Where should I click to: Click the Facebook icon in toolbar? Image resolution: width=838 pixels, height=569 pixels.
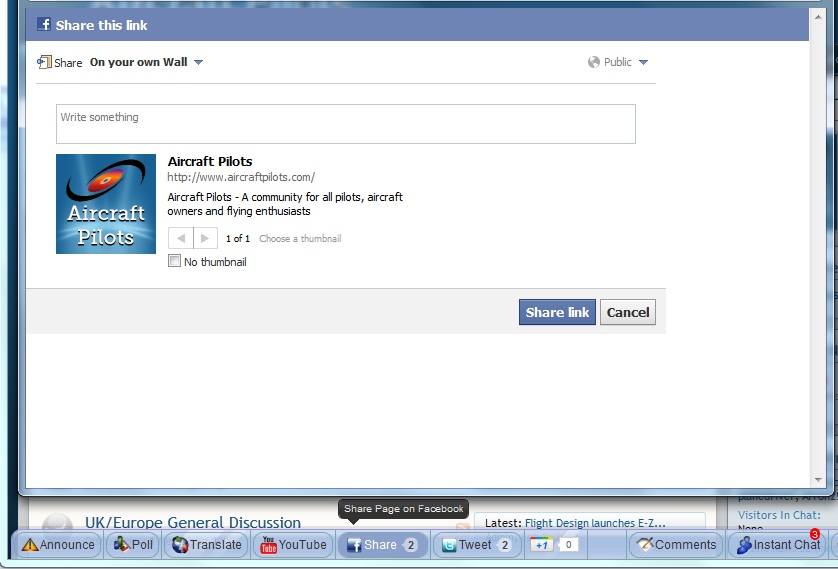(x=354, y=545)
